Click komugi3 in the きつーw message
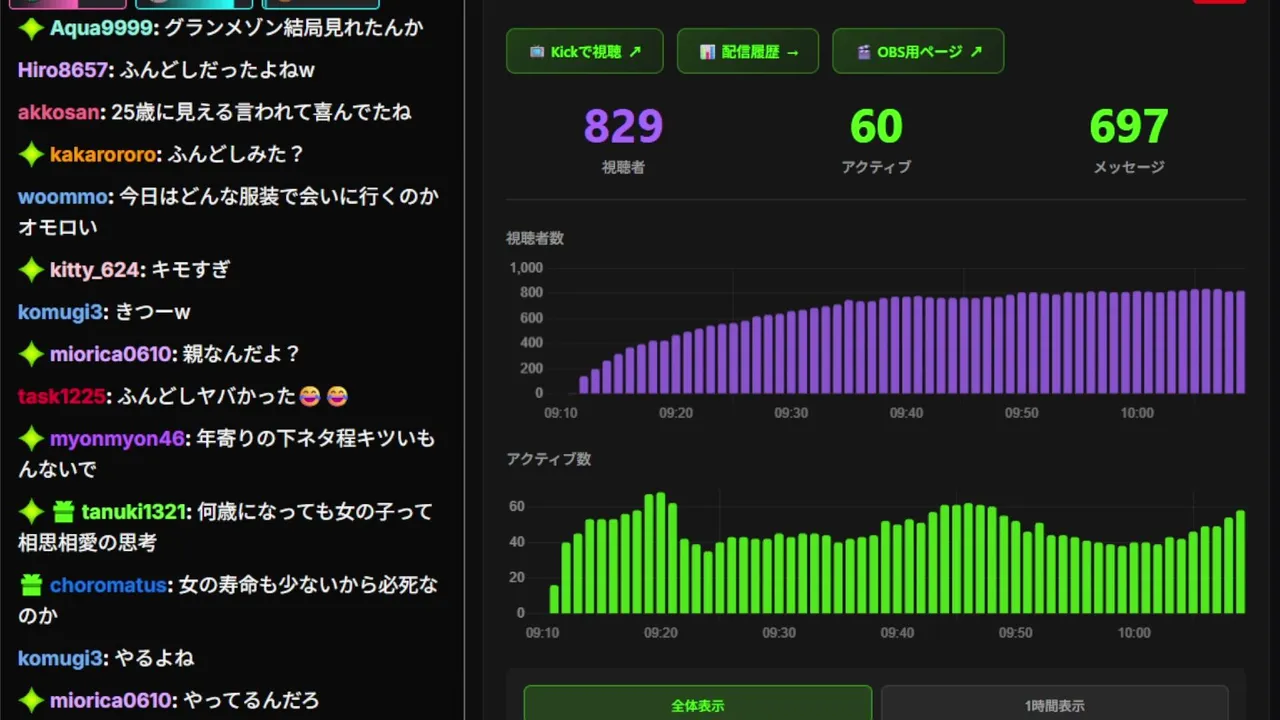The width and height of the screenshot is (1280, 720). click(60, 312)
